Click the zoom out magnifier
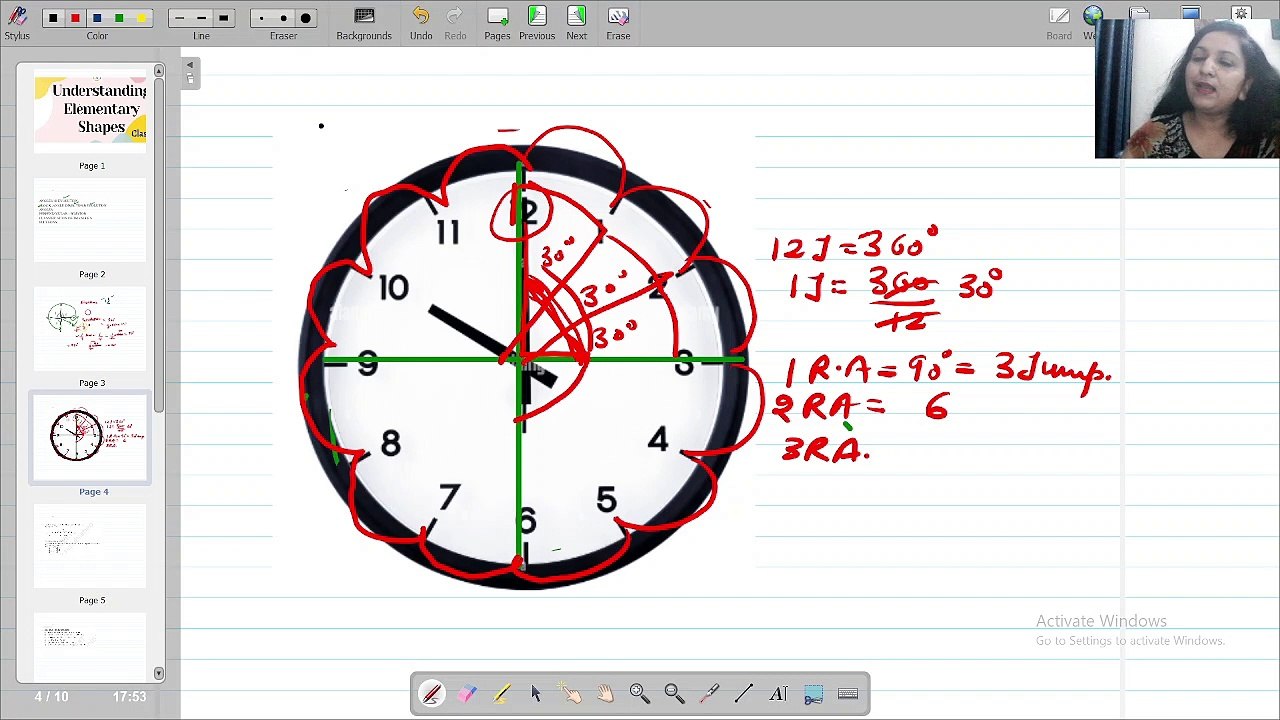Screen dimensions: 1280x720 [674, 694]
